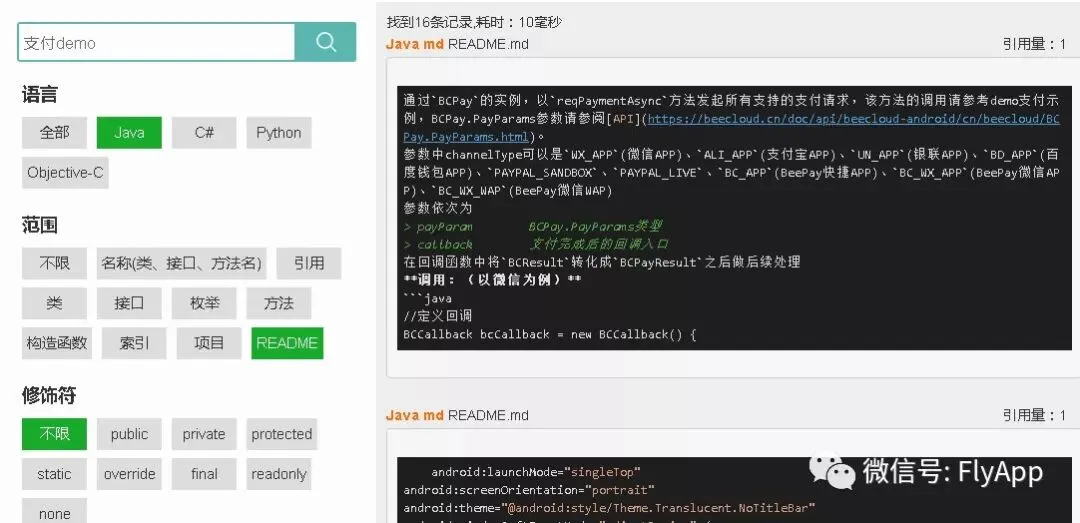Viewport: 1080px width, 523px height.
Task: Pick the protected modifier filter
Action: tap(282, 434)
